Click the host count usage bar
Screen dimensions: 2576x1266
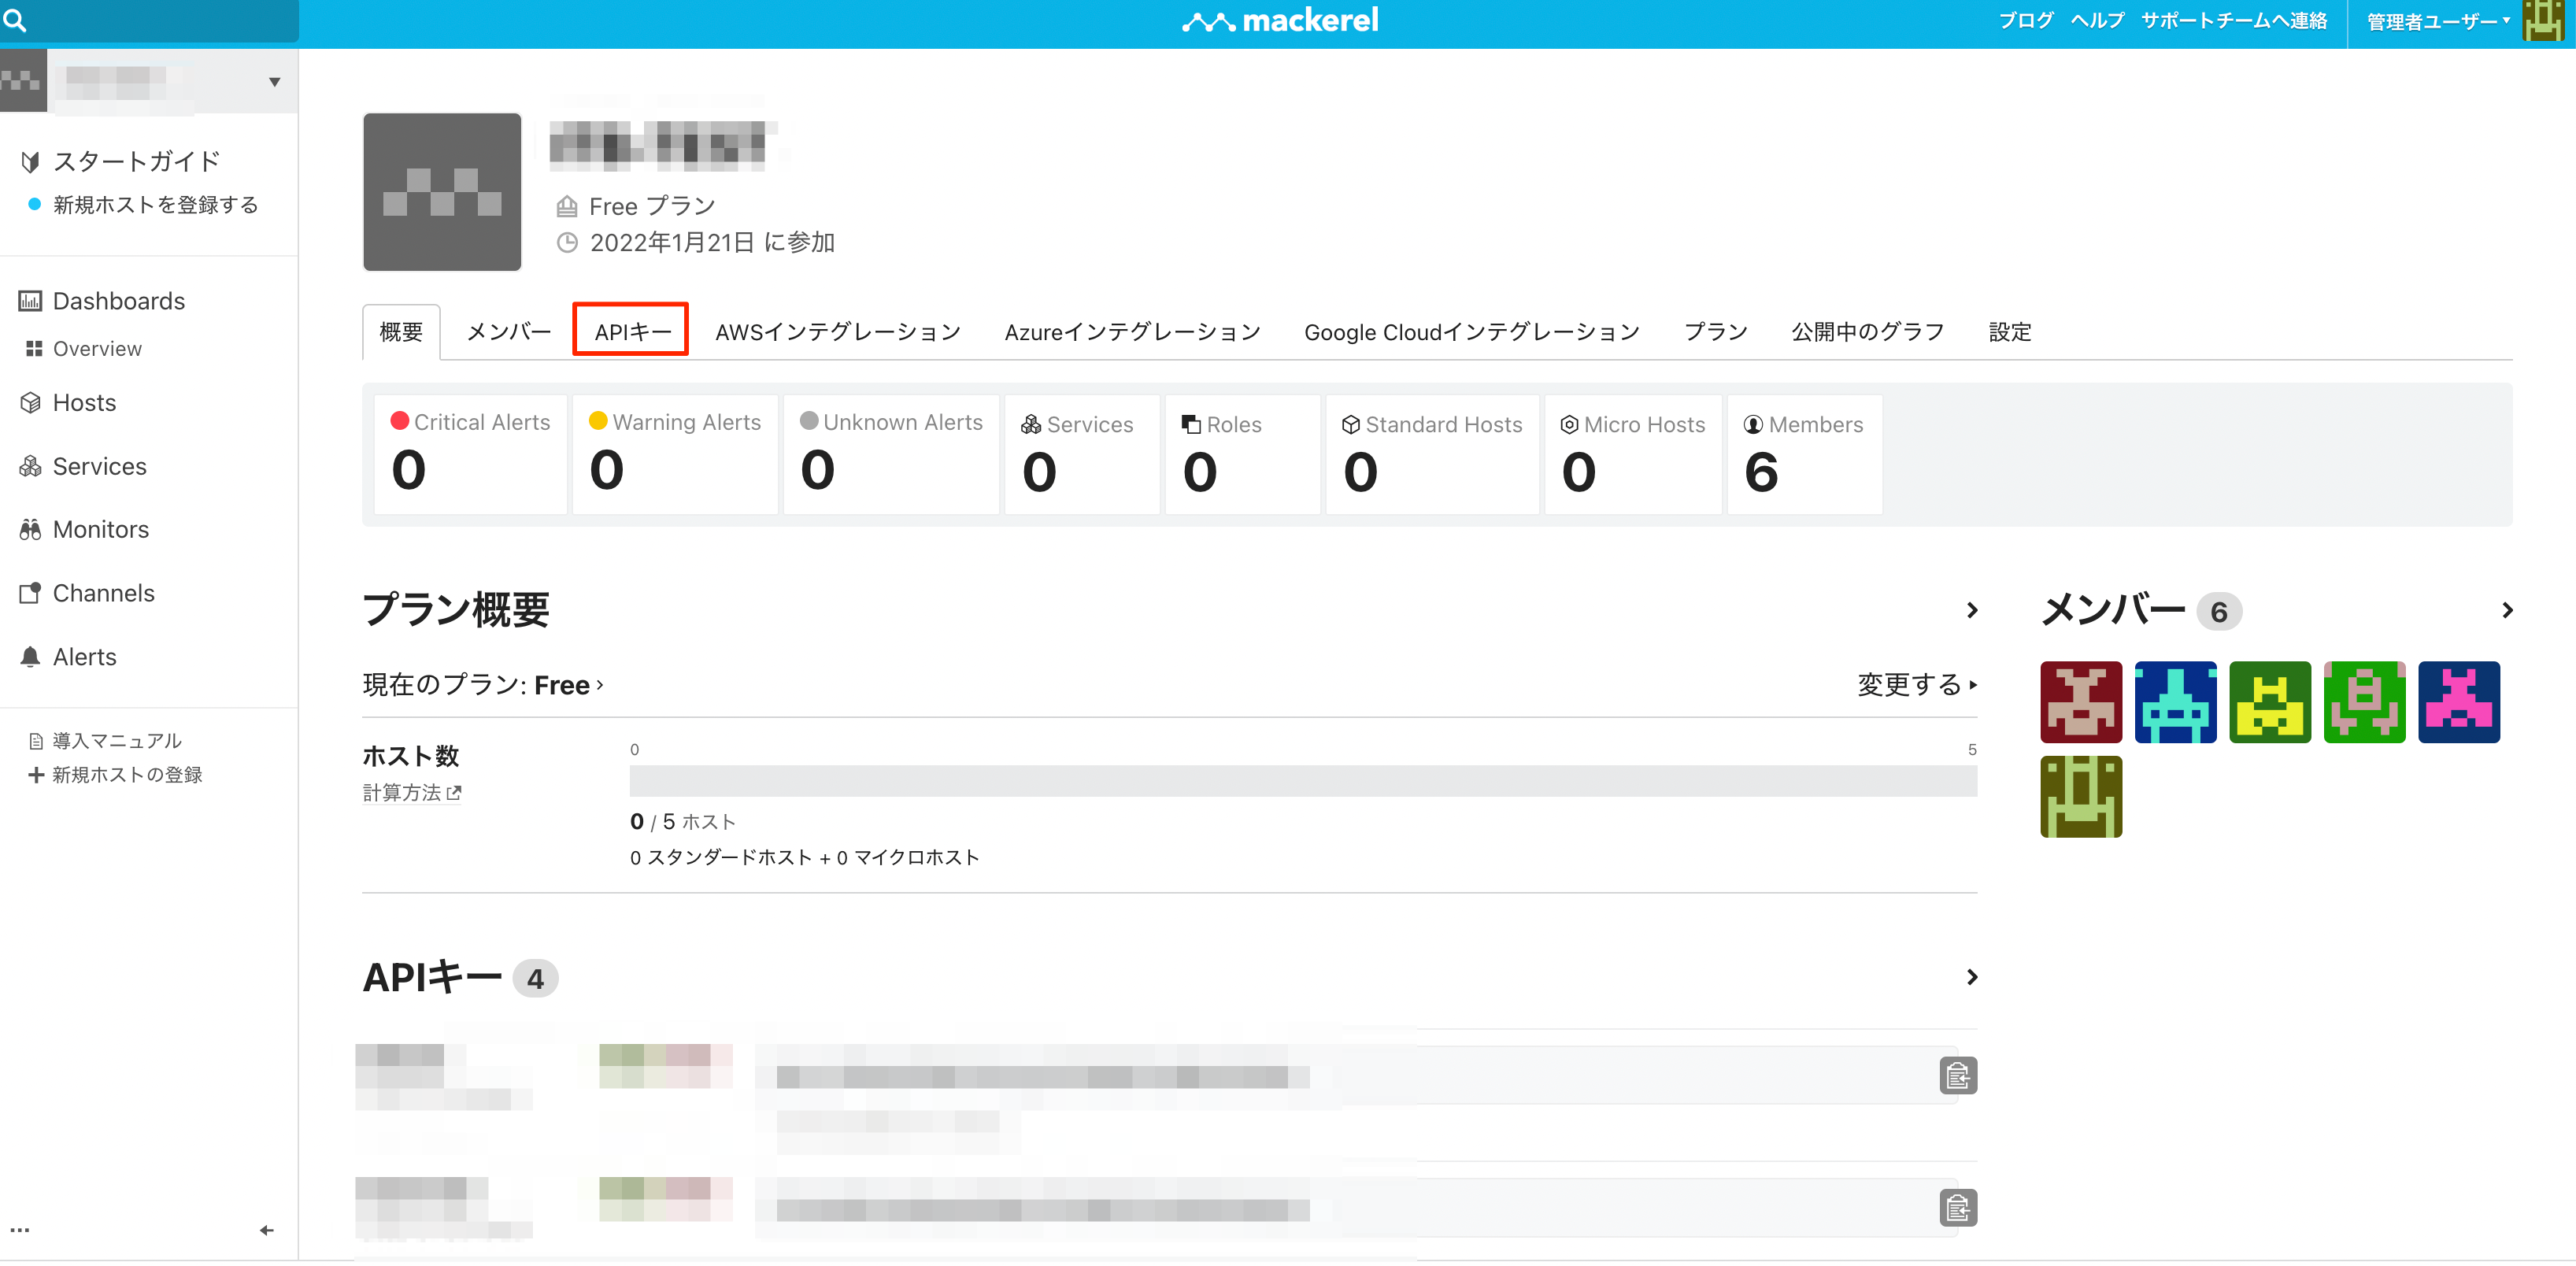1302,781
